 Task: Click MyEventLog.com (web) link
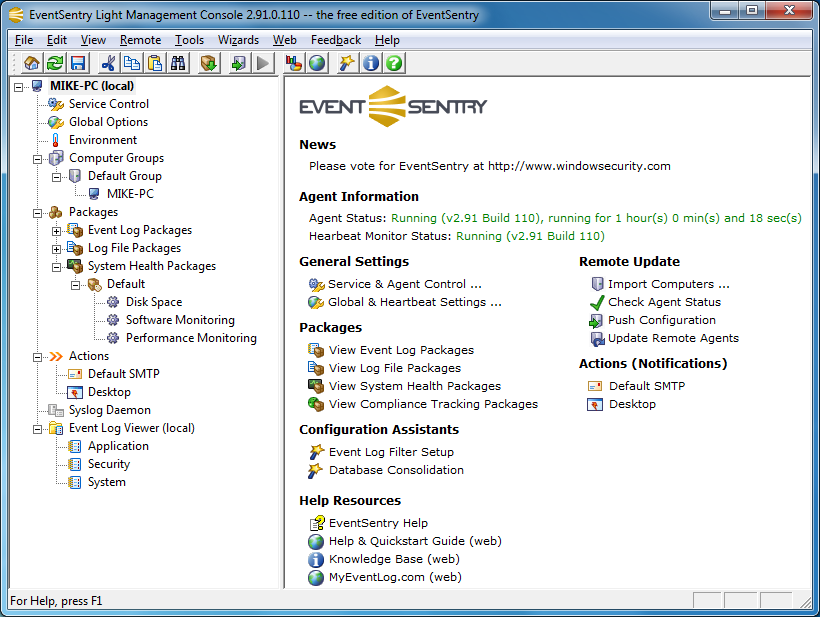pyautogui.click(x=395, y=577)
